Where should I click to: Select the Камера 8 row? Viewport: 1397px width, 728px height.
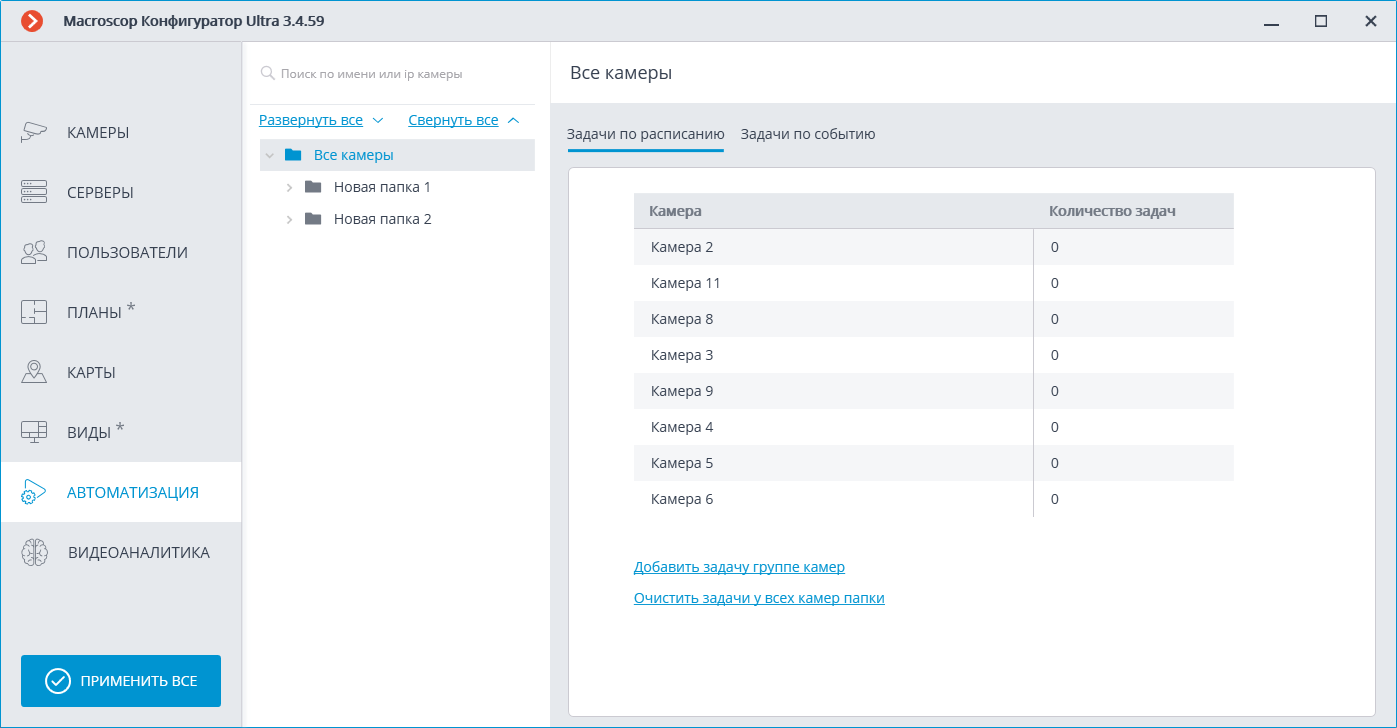tap(934, 319)
